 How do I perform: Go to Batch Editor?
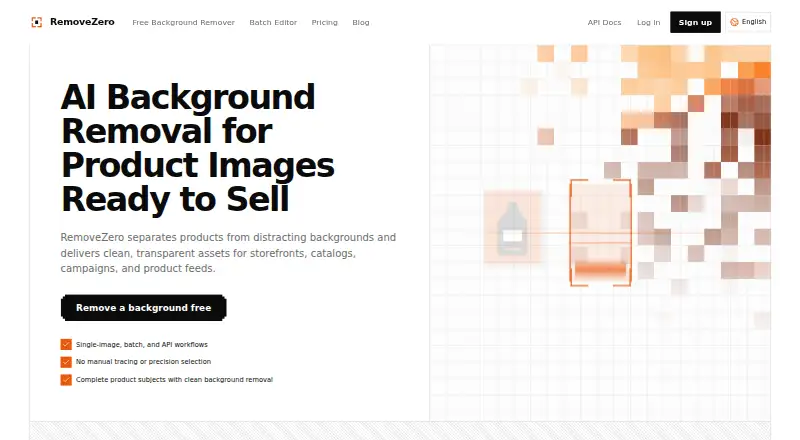point(273,22)
